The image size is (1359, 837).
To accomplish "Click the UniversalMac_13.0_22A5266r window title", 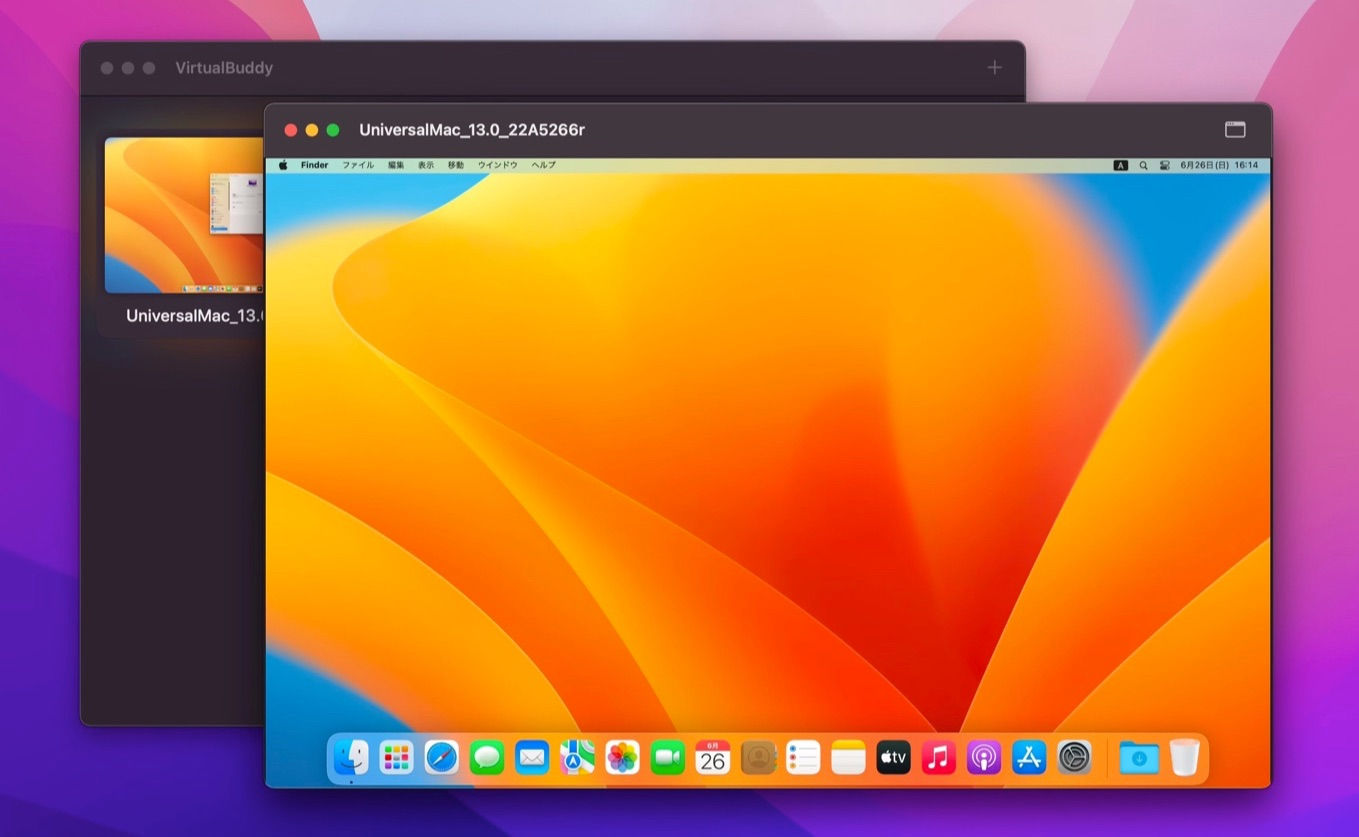I will pyautogui.click(x=472, y=130).
